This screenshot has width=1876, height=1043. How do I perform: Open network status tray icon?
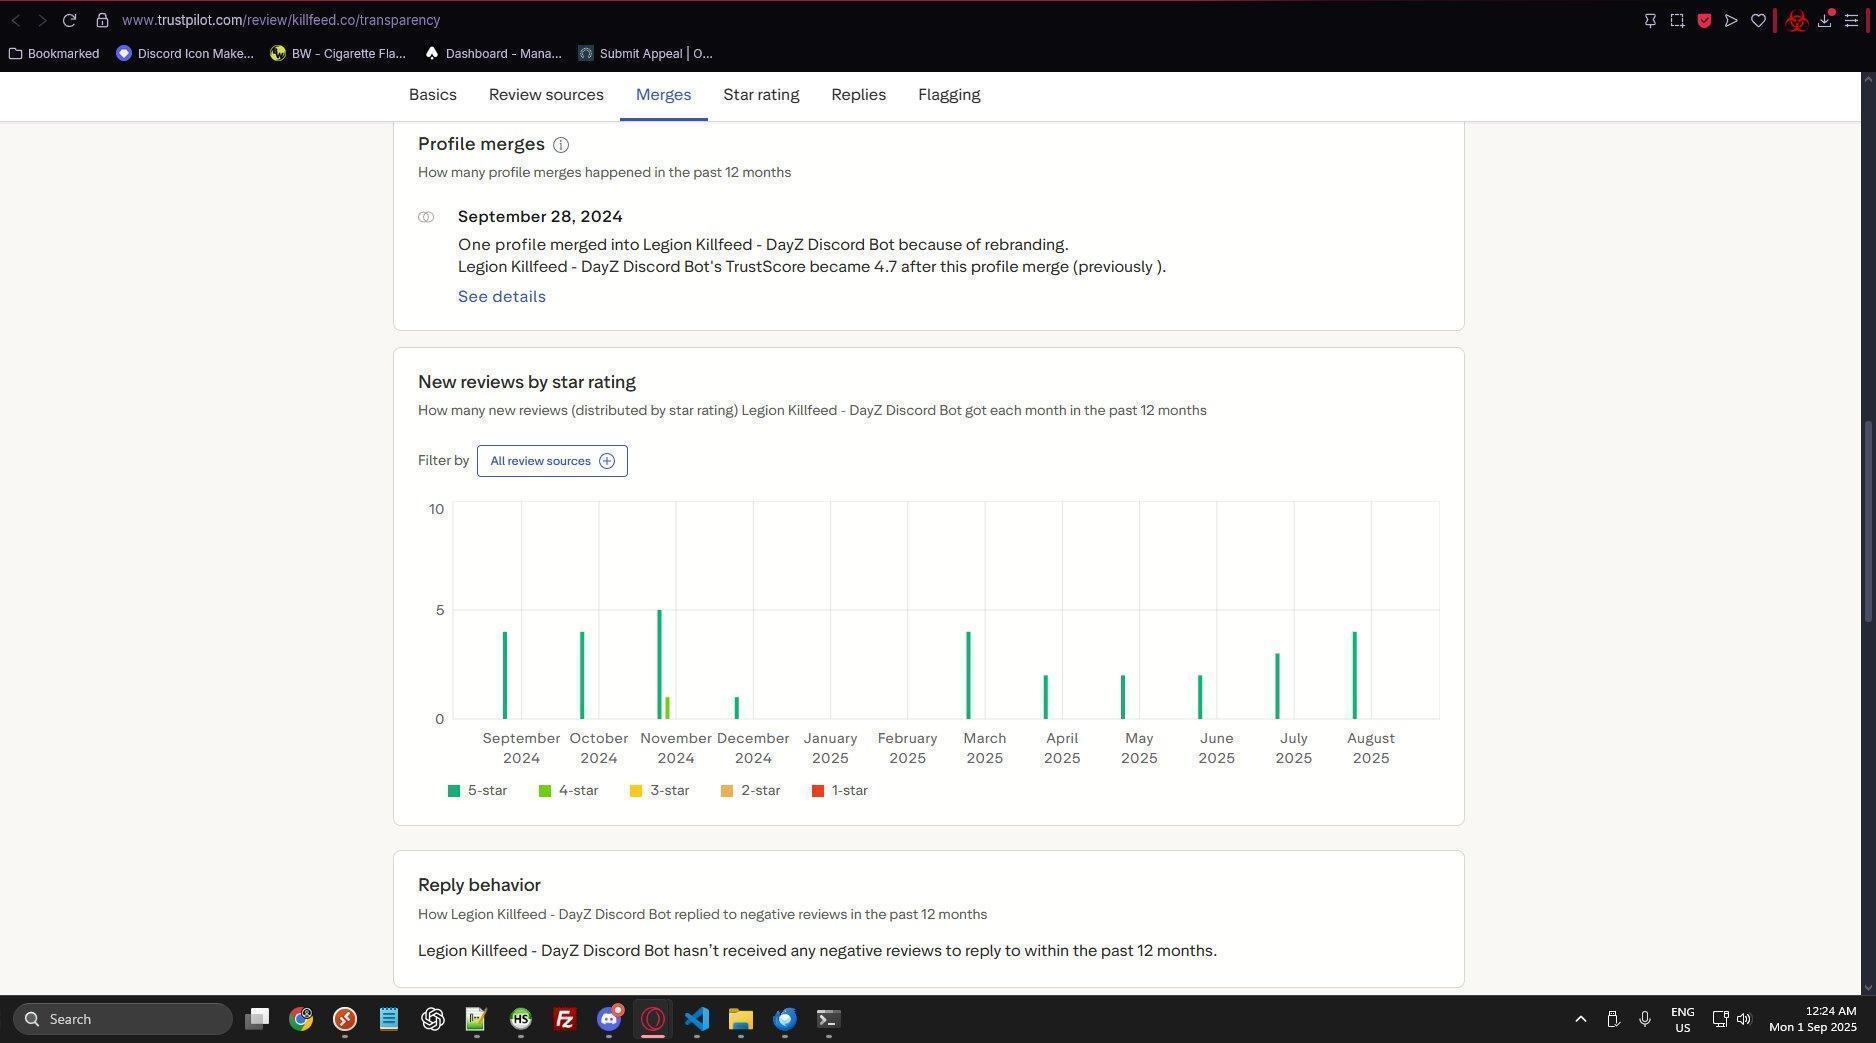click(x=1720, y=1019)
